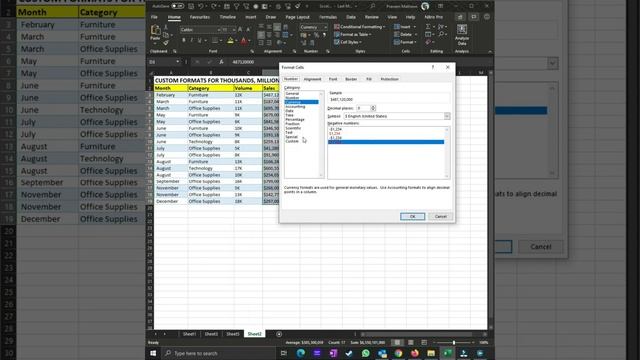Image resolution: width=640 pixels, height=360 pixels.
Task: Open Microsoft Edge from the taskbar
Action: pos(300,353)
